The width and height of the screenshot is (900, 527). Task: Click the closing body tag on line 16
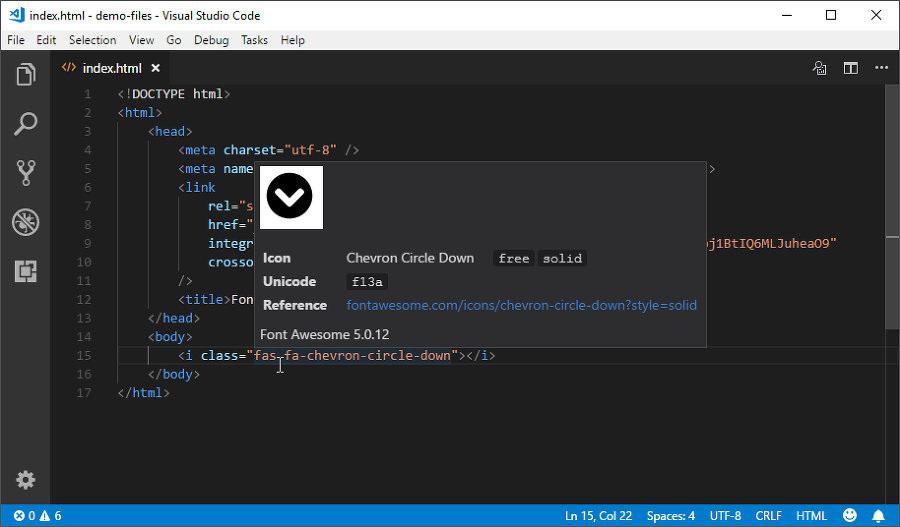173,374
